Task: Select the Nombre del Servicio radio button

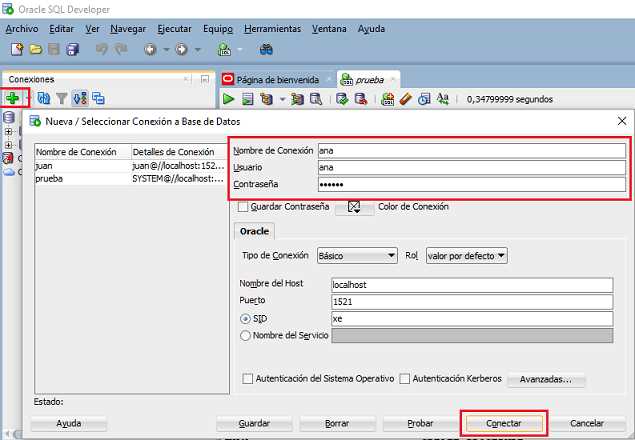Action: tap(245, 335)
